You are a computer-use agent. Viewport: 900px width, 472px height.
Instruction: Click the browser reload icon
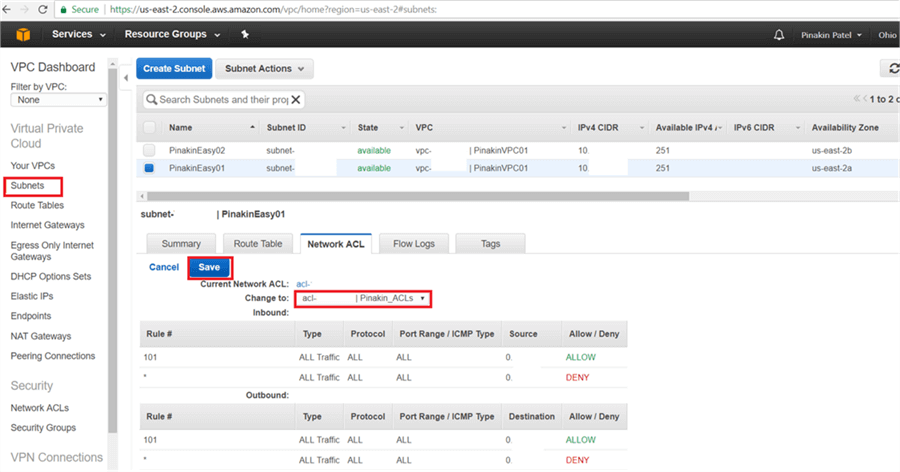(42, 9)
